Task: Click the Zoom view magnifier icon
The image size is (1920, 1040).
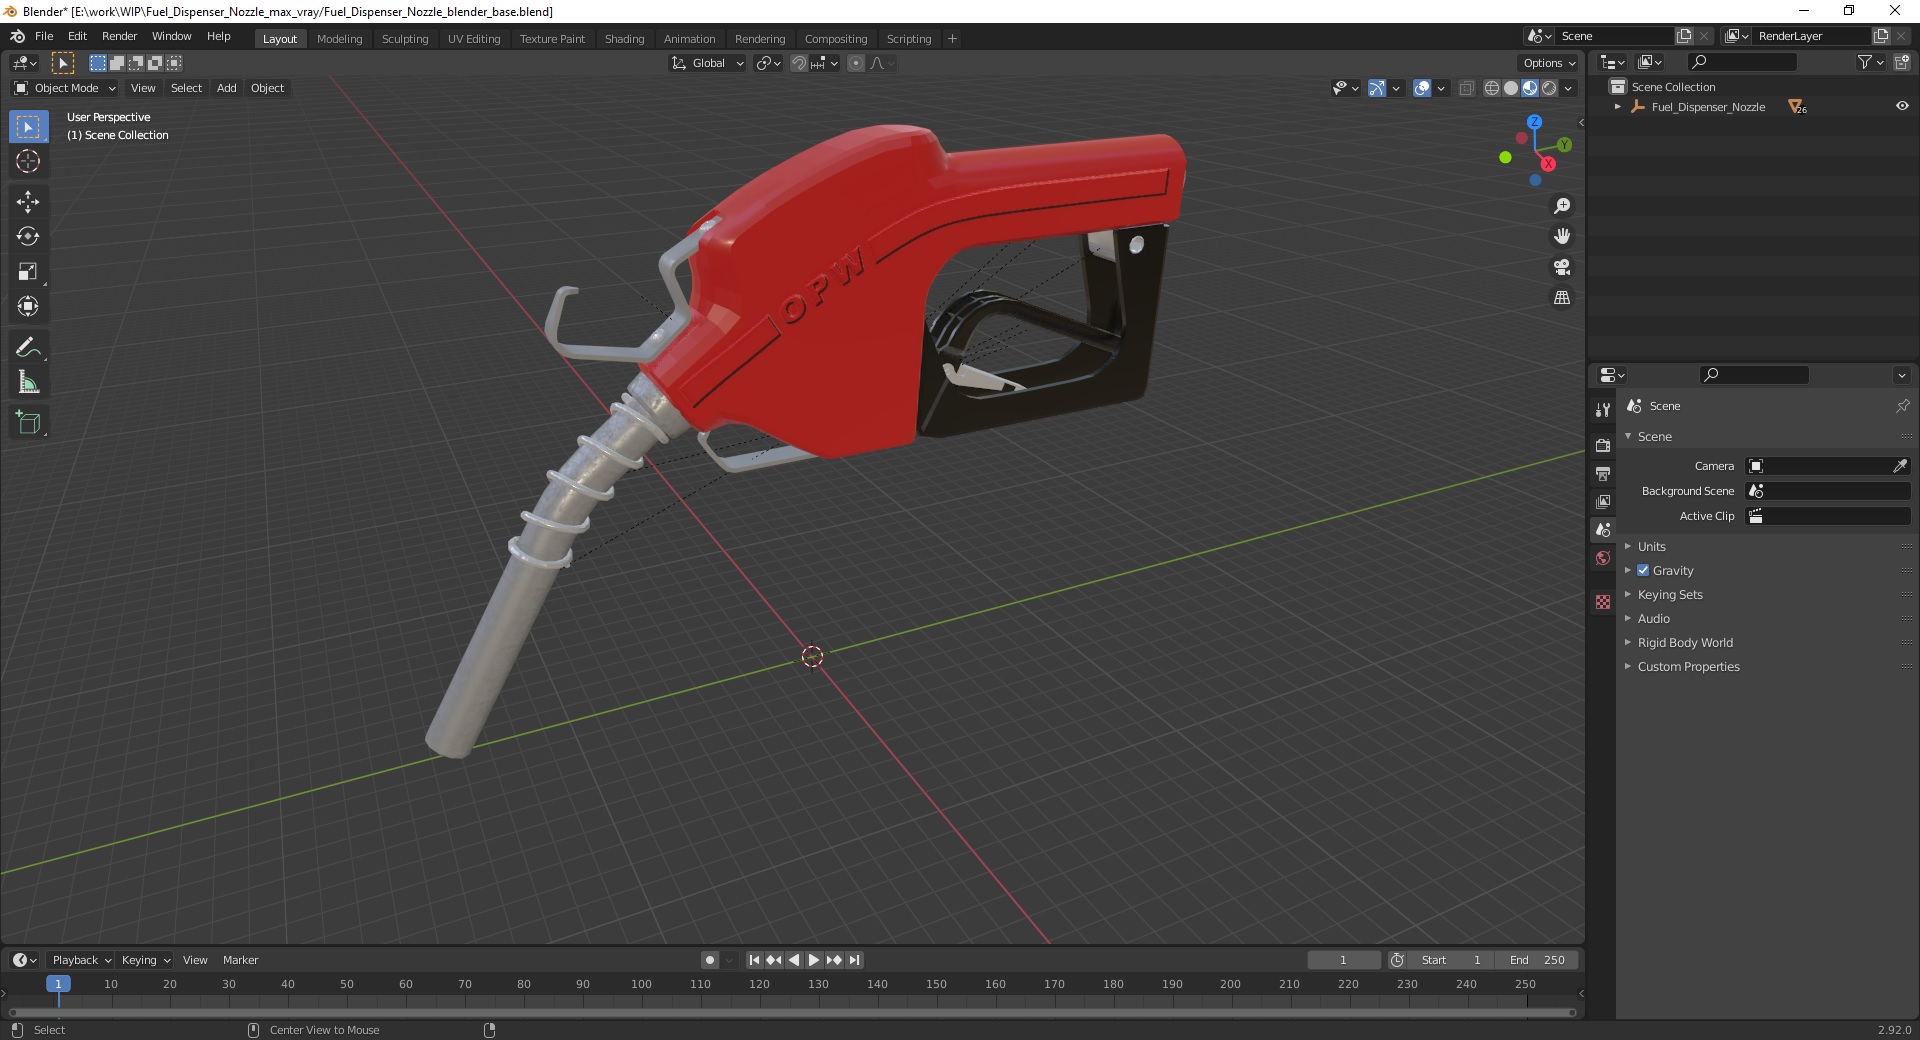Action: [x=1562, y=206]
